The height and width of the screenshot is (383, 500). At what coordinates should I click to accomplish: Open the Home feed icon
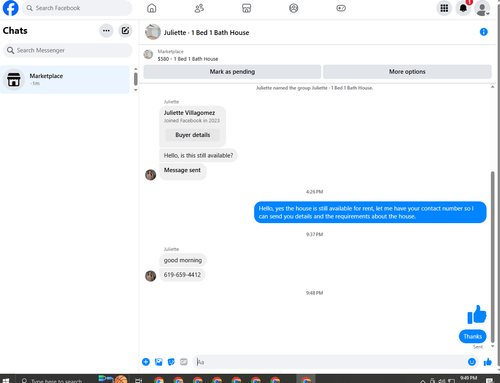point(152,8)
